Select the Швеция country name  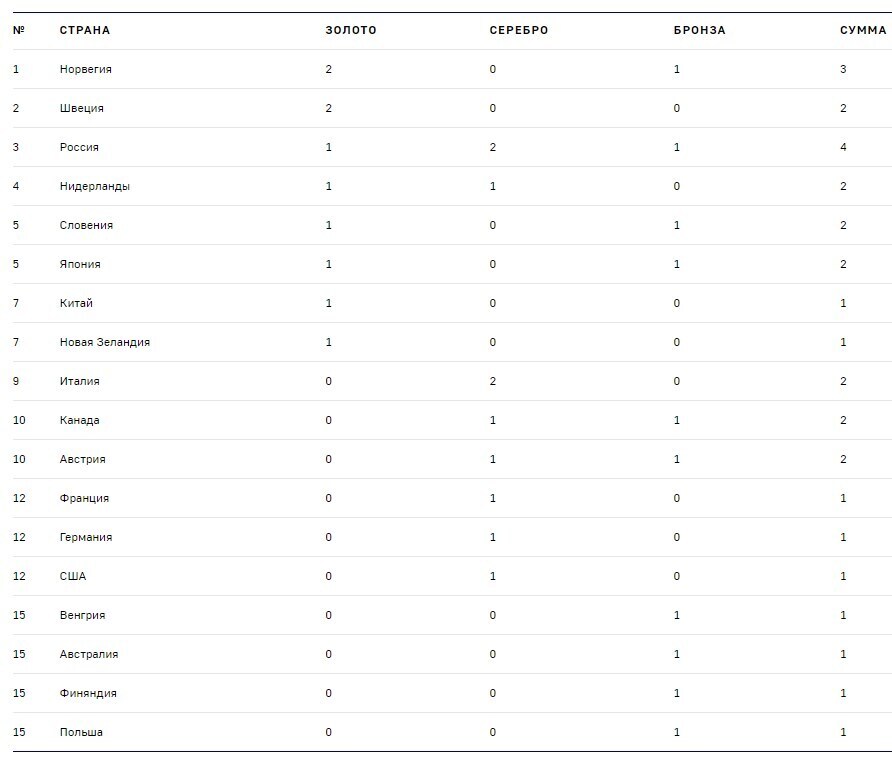click(82, 108)
